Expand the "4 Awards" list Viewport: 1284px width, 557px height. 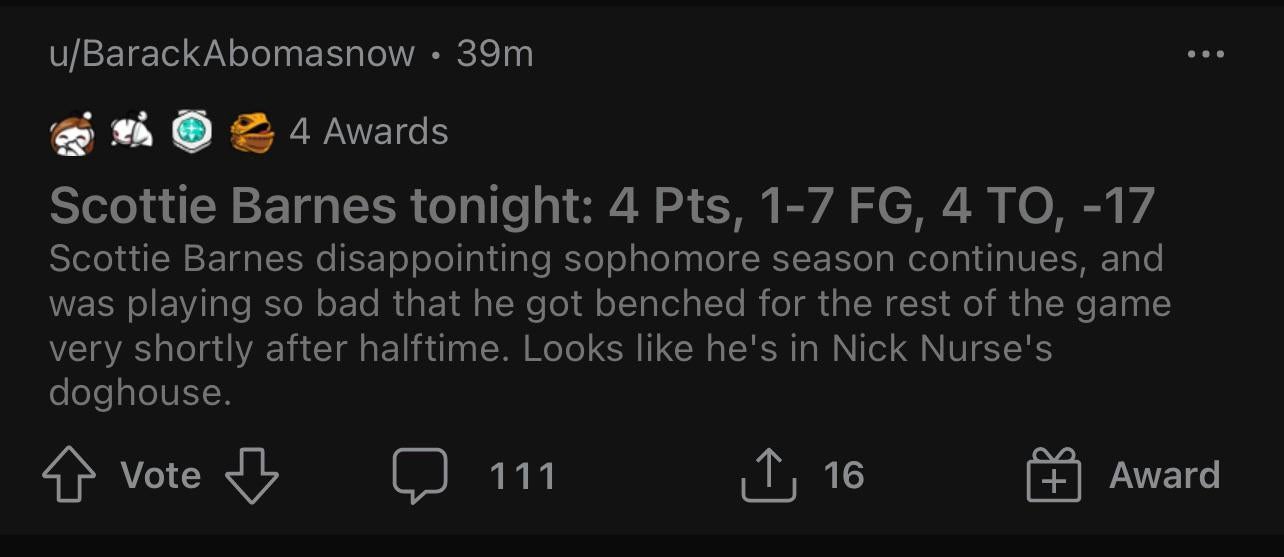[368, 132]
